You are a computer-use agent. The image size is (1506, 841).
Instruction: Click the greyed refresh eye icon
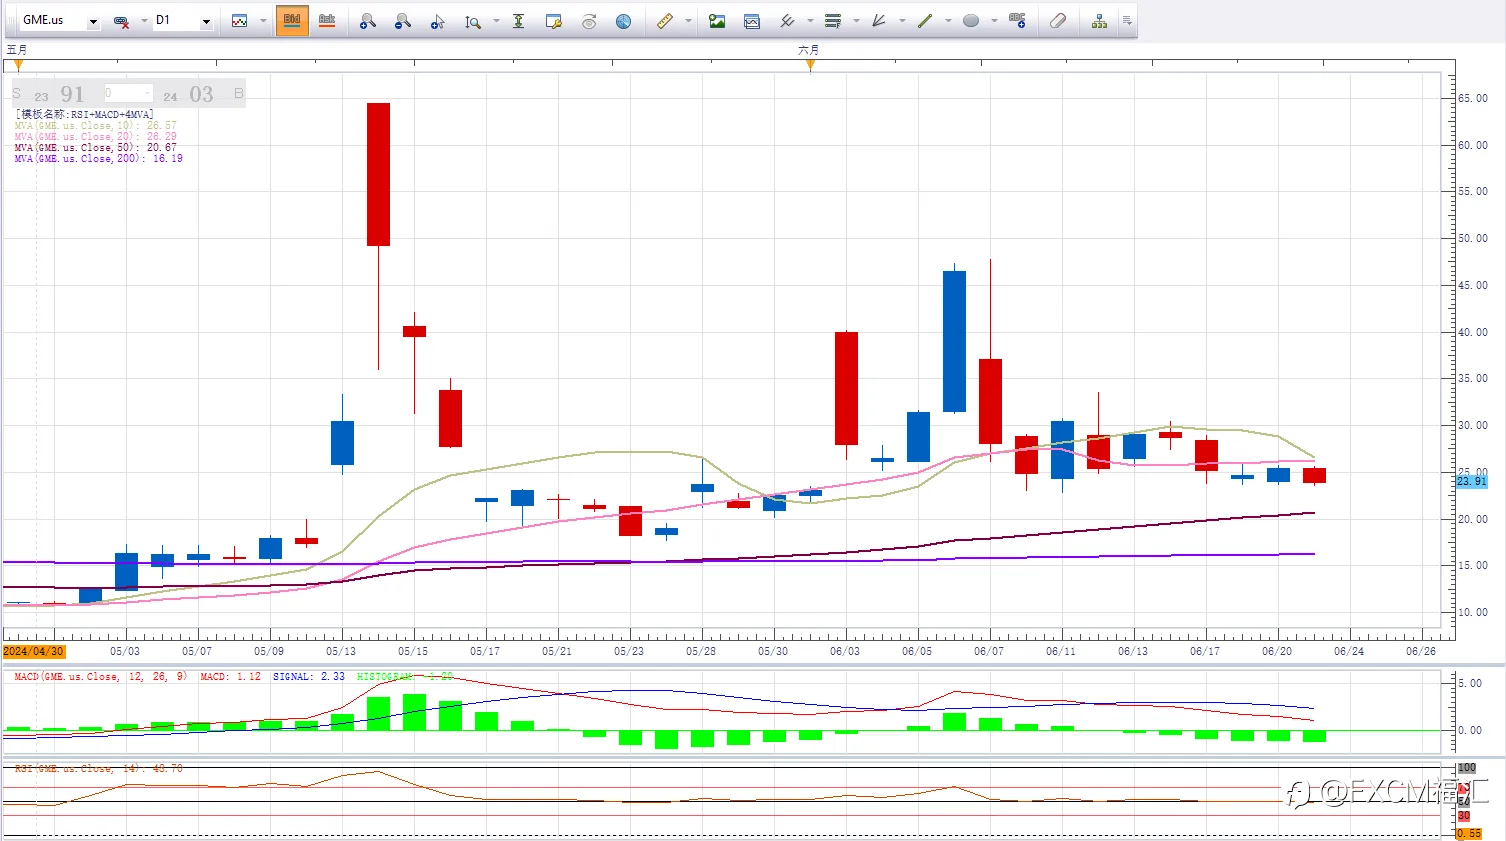pyautogui.click(x=589, y=21)
